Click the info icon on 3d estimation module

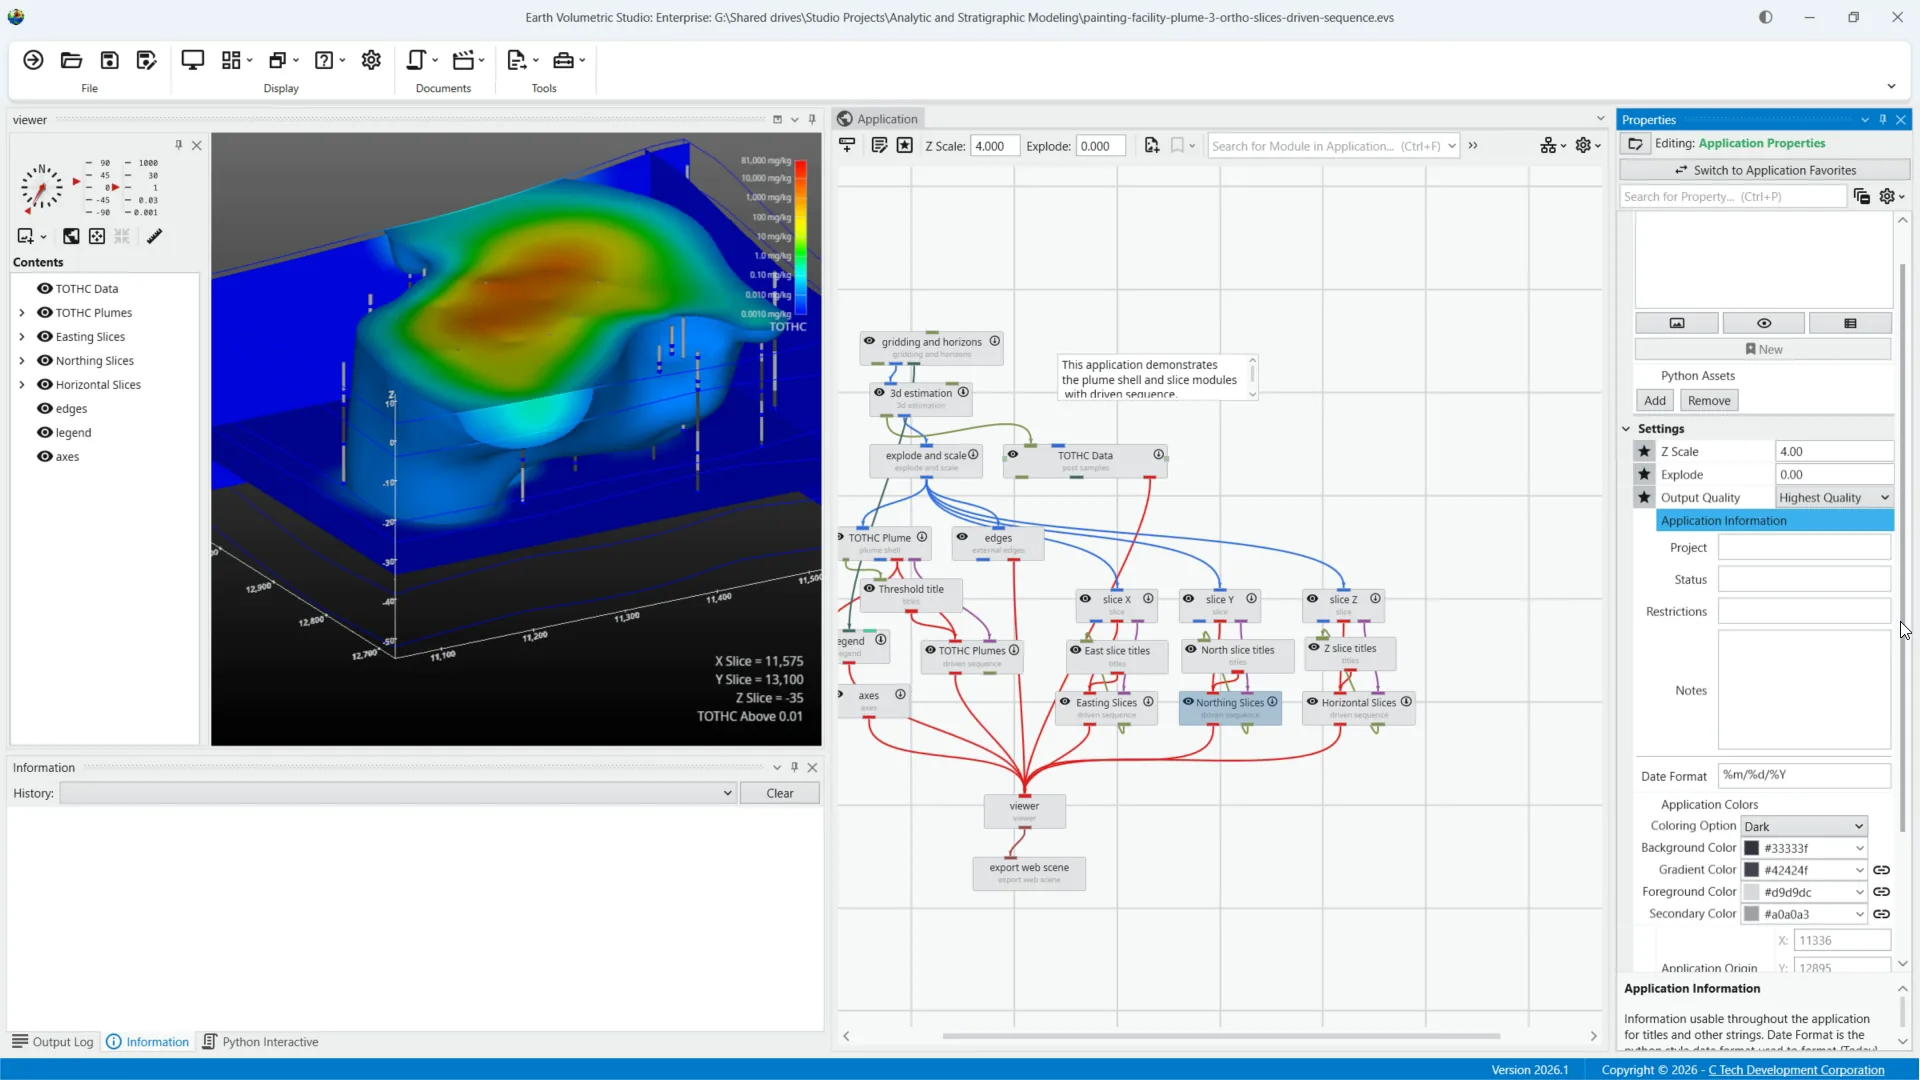(963, 392)
